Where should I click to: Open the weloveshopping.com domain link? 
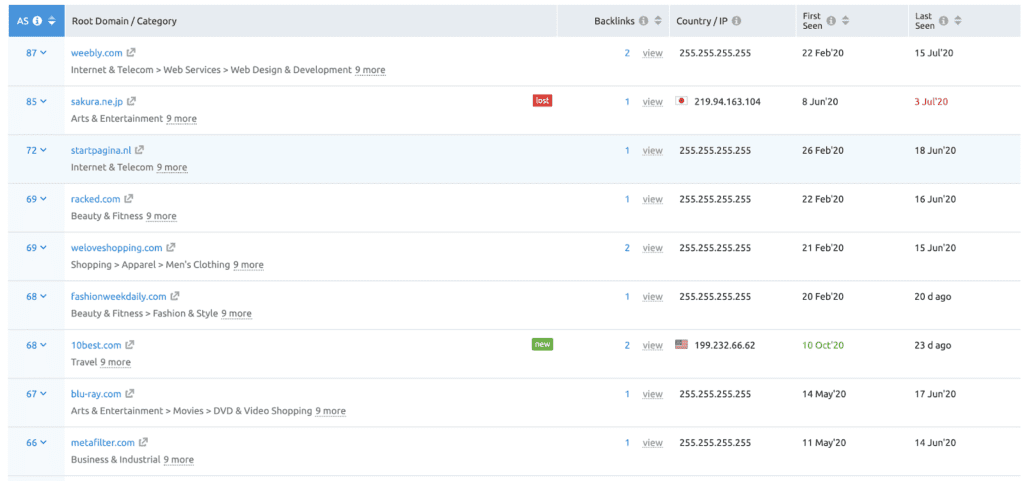click(x=116, y=247)
